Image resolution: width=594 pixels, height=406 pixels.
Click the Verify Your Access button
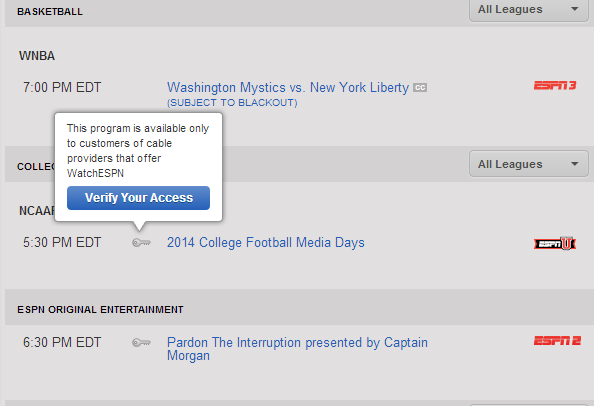click(138, 198)
